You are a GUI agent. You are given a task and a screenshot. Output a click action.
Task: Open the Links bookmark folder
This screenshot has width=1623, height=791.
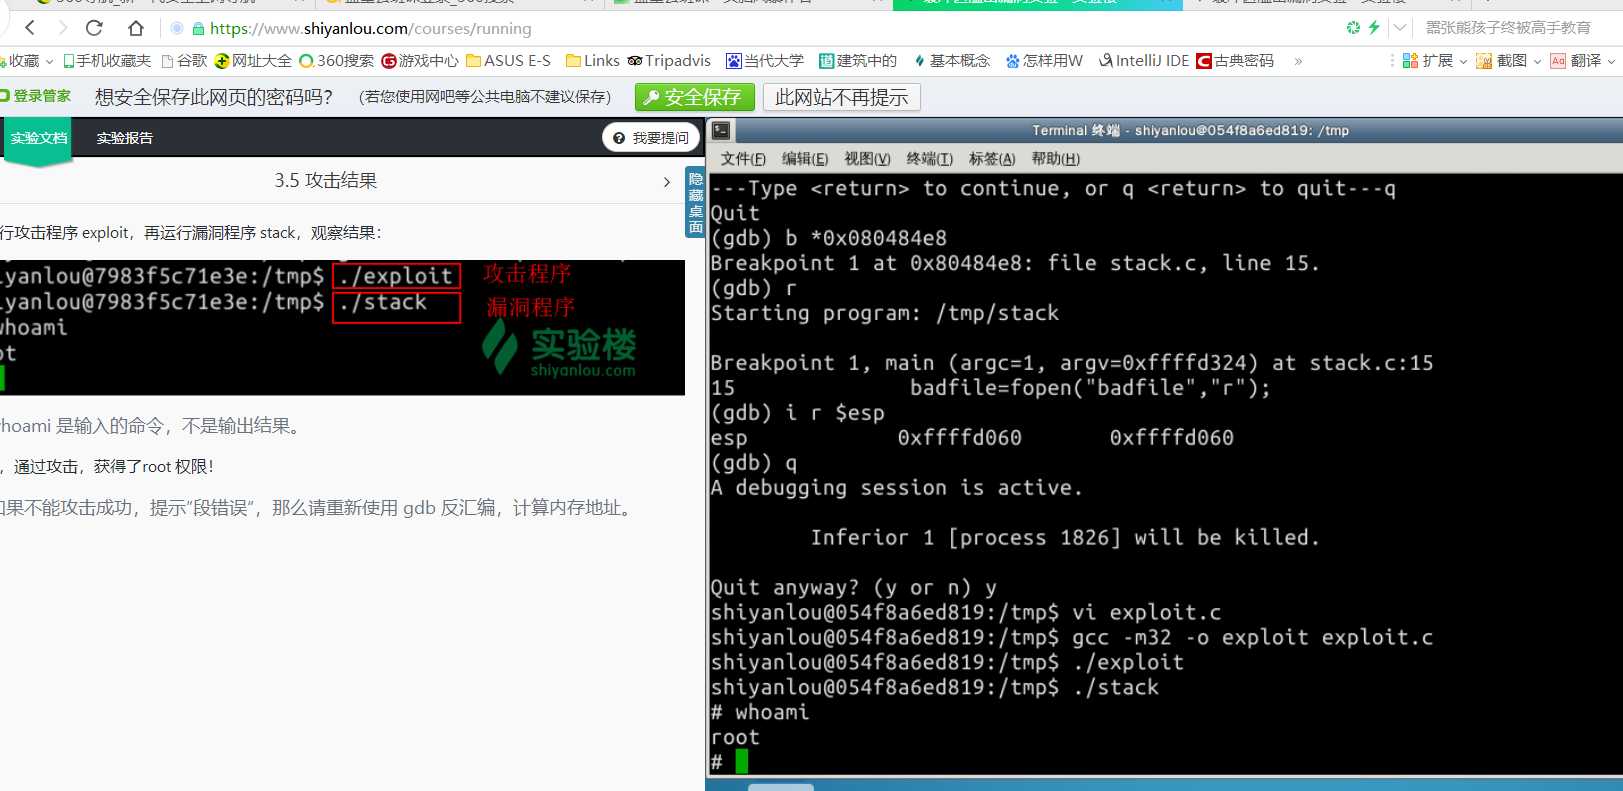coord(593,61)
